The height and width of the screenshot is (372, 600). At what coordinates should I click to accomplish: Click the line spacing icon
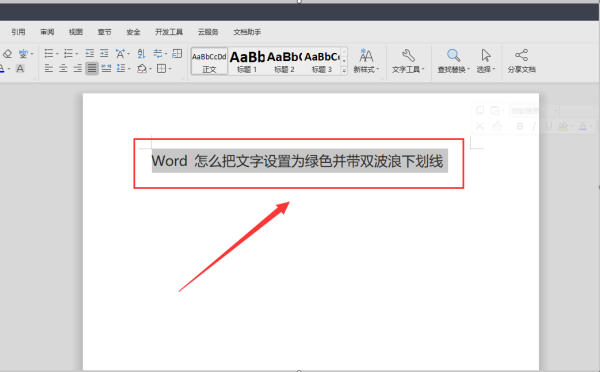coord(121,69)
